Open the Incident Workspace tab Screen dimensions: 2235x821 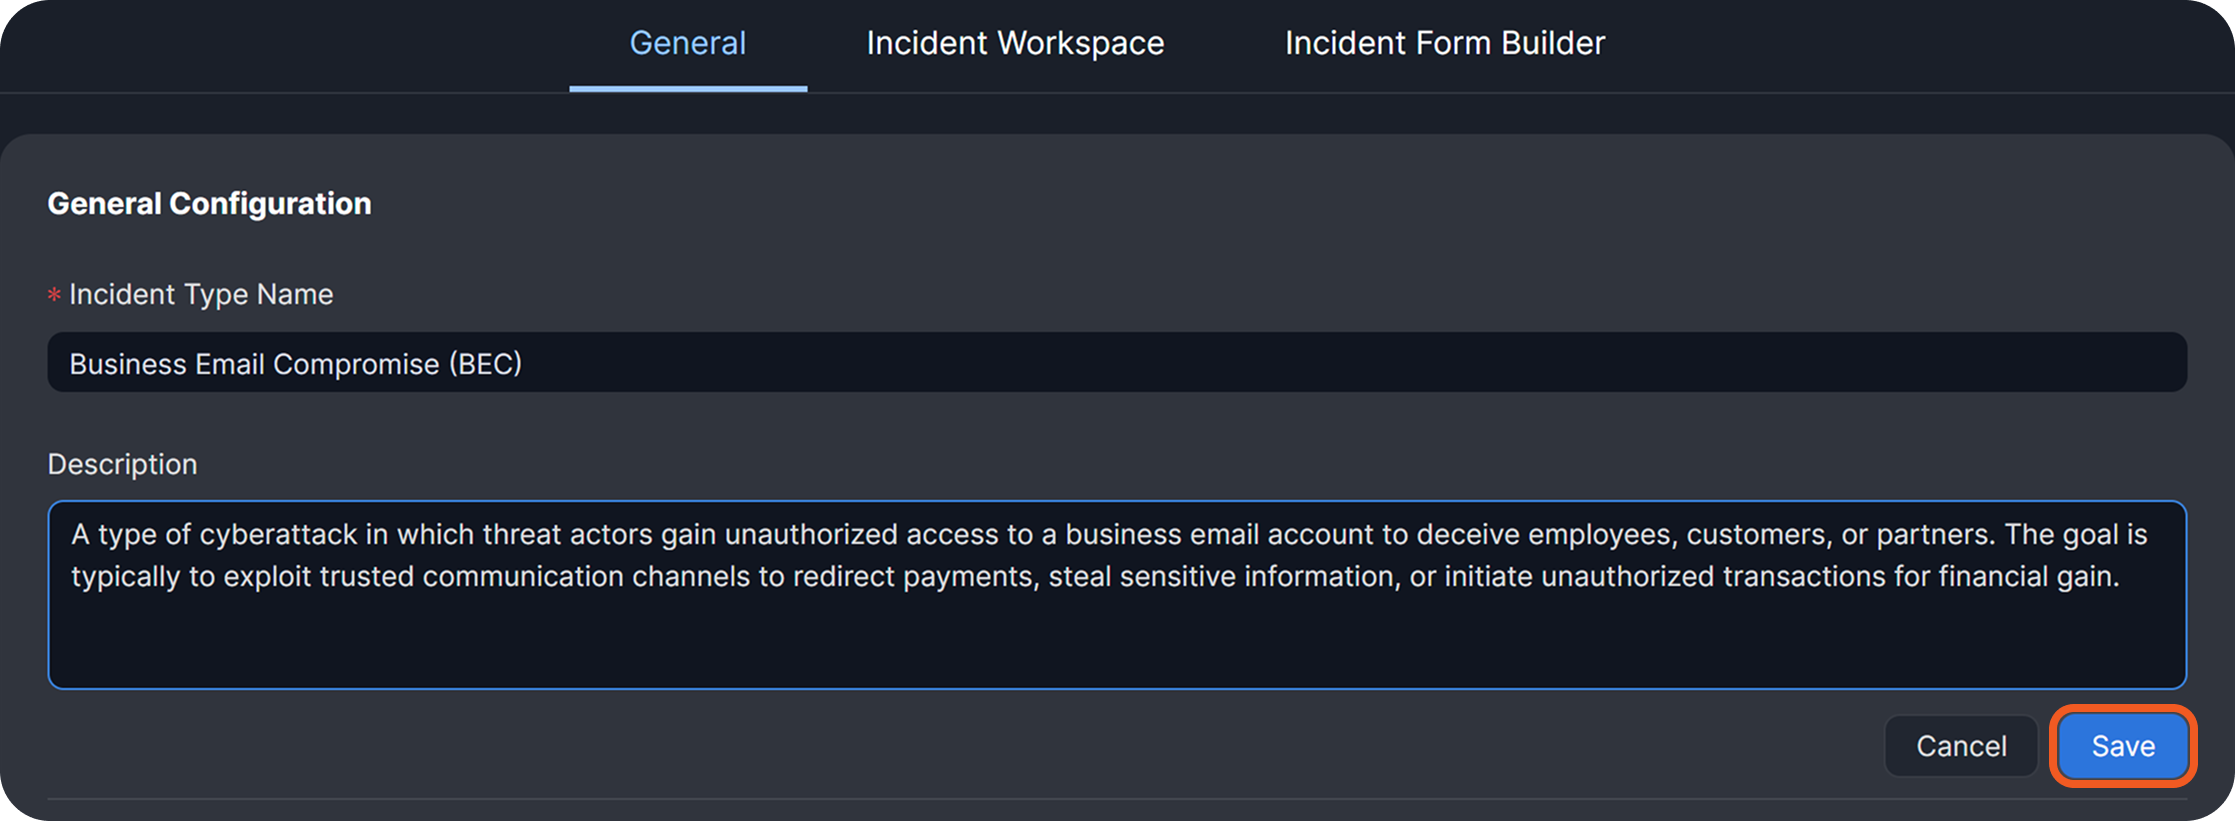1015,44
